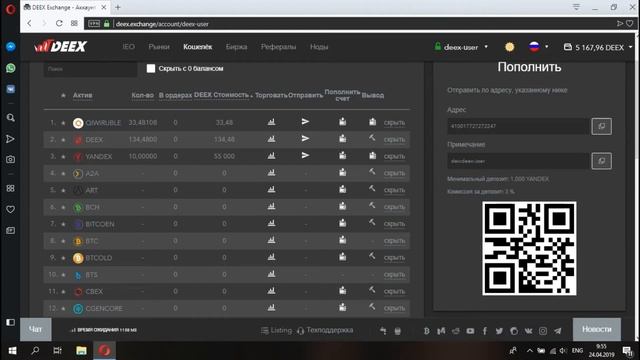Image resolution: width=640 pixels, height=360 pixels.
Task: Open Новости button
Action: coord(597,329)
